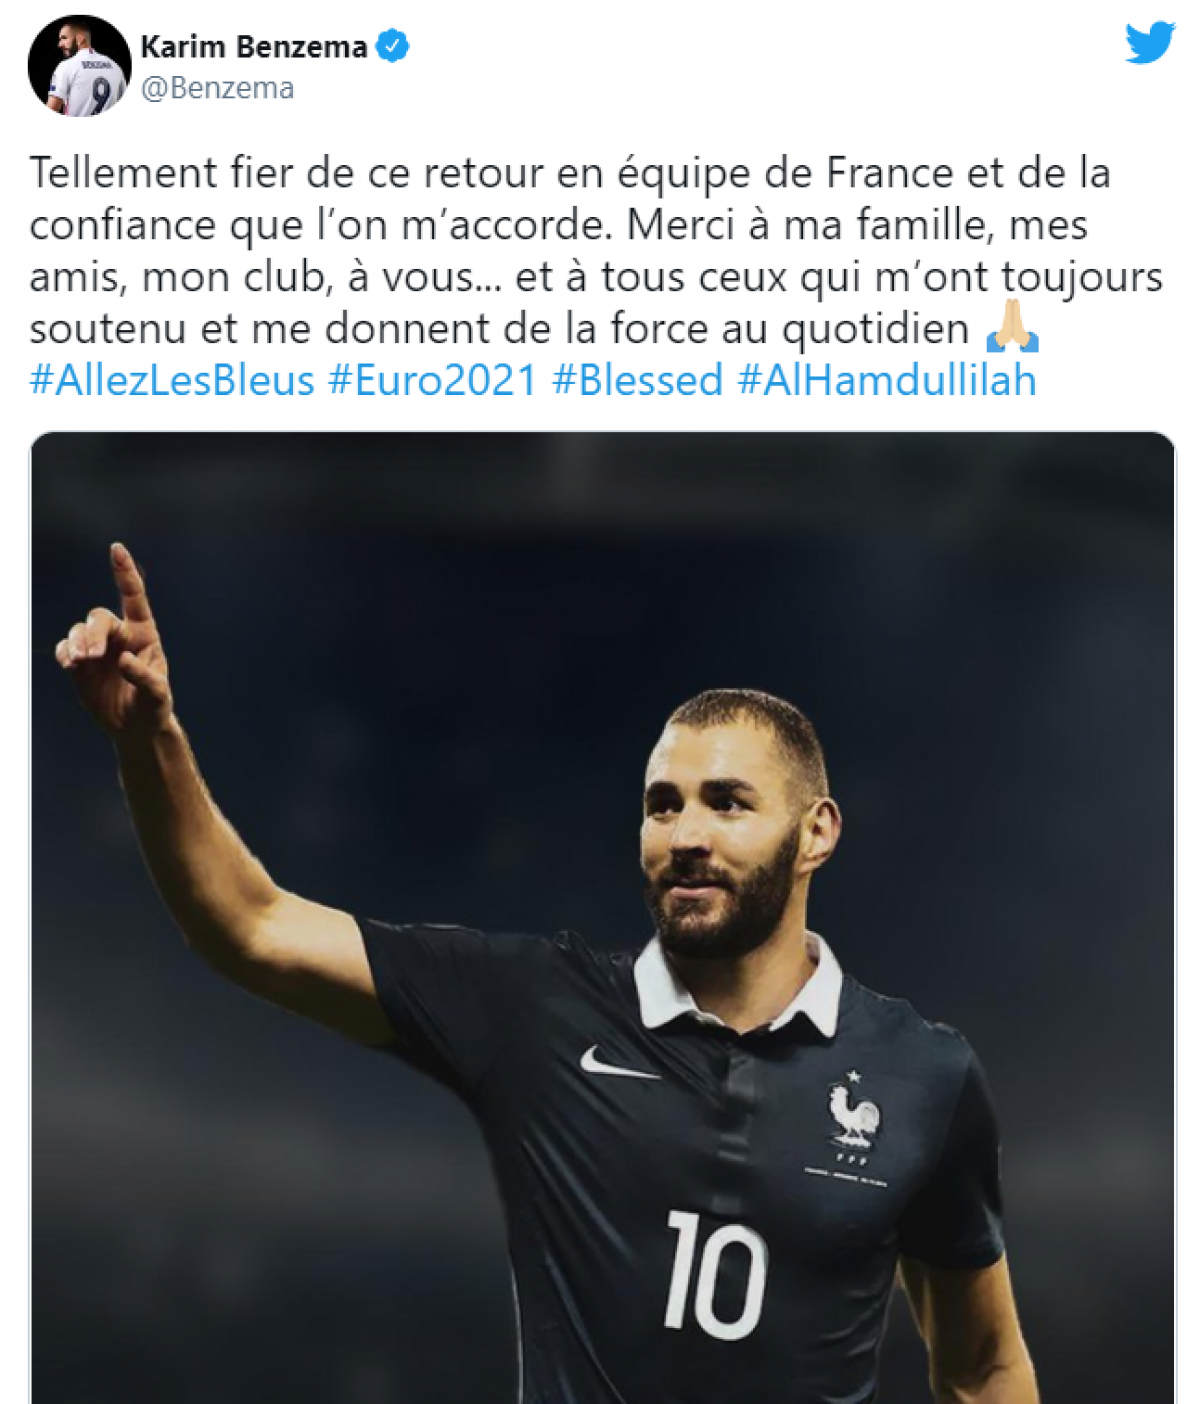Open the Karim Benzema display name
Viewport: 1200px width, 1404px height.
[254, 46]
